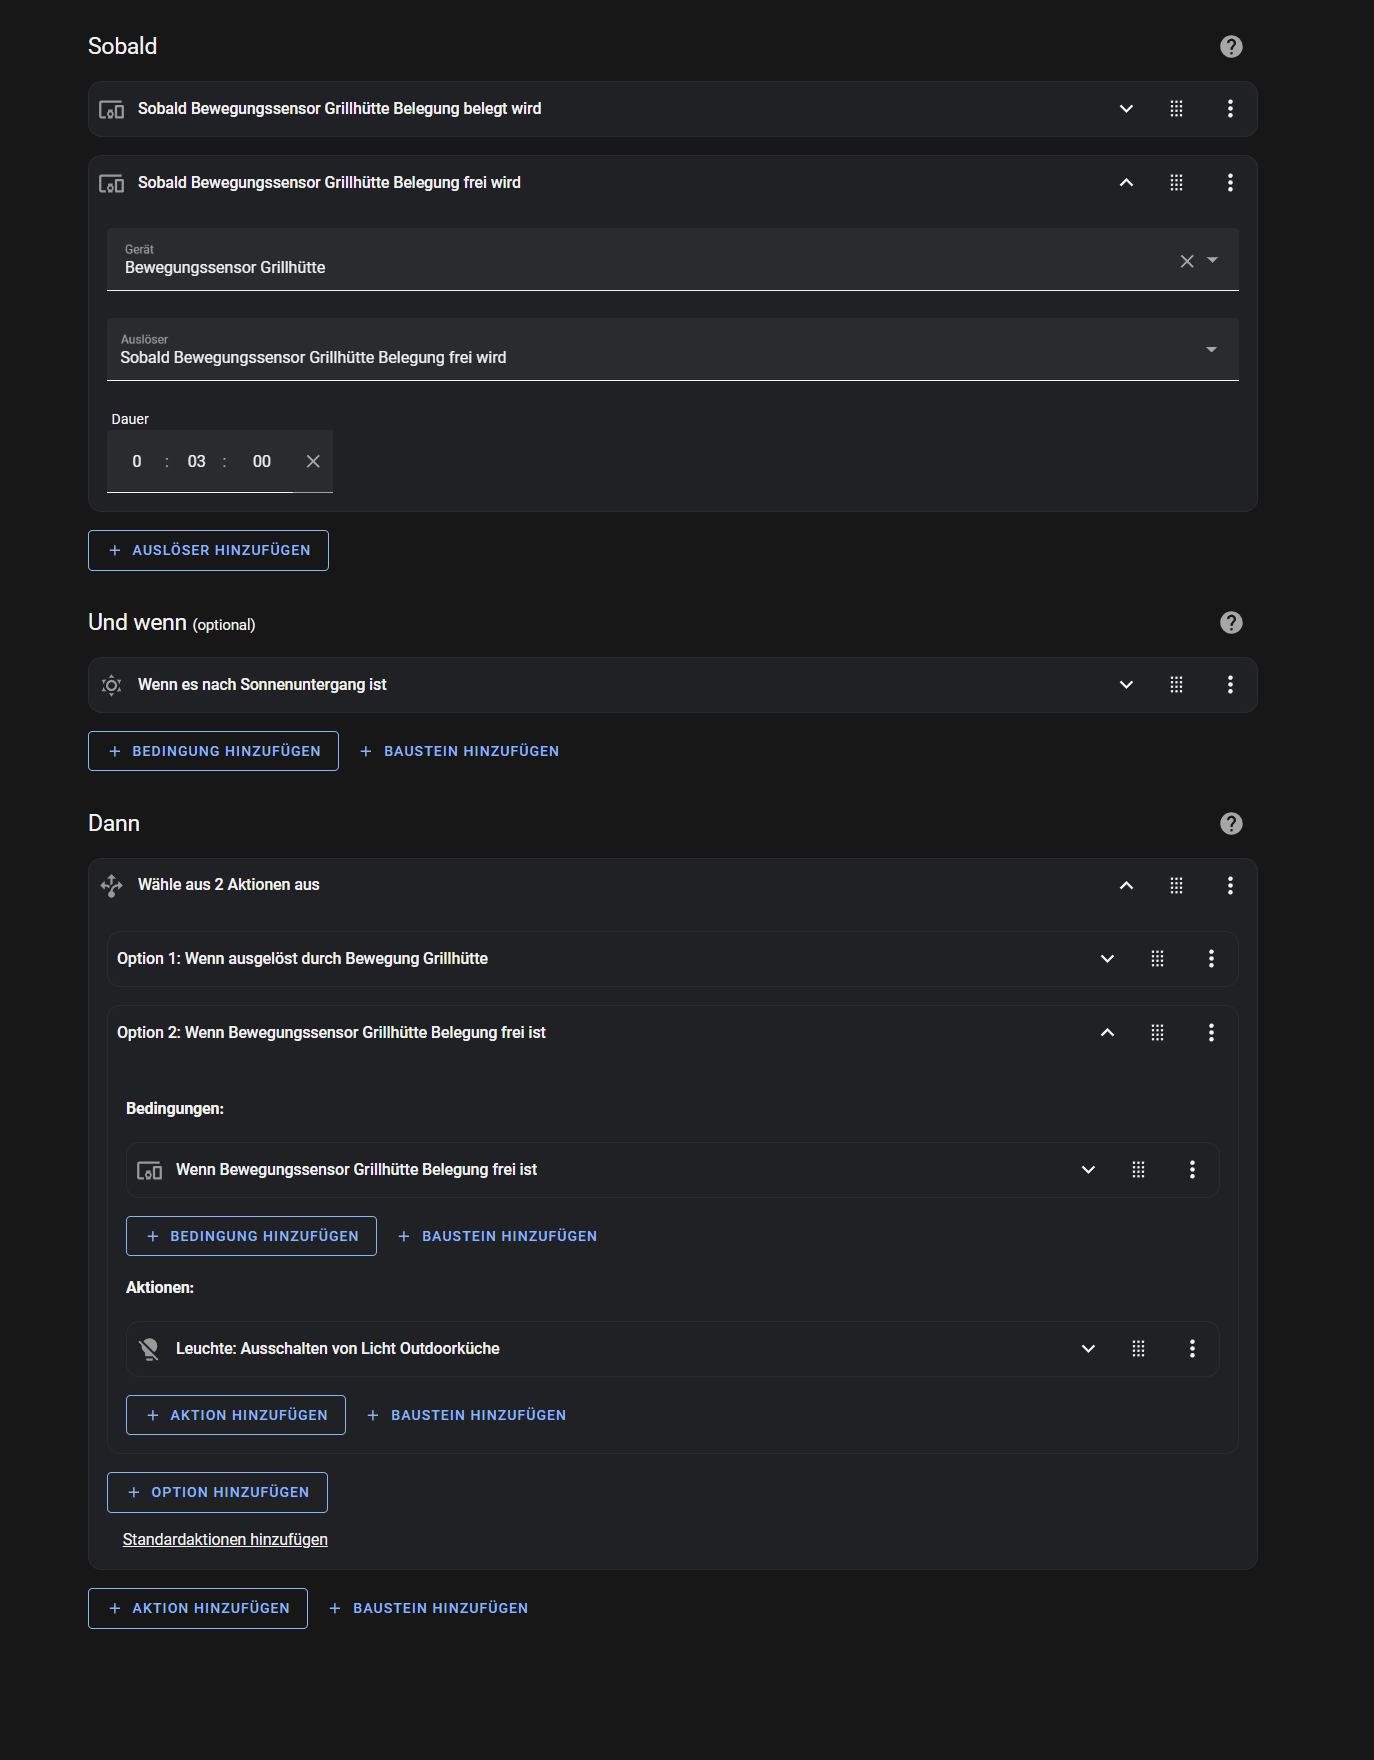Click 'Option hinzufügen' button
Viewport: 1374px width, 1760px height.
217,1493
